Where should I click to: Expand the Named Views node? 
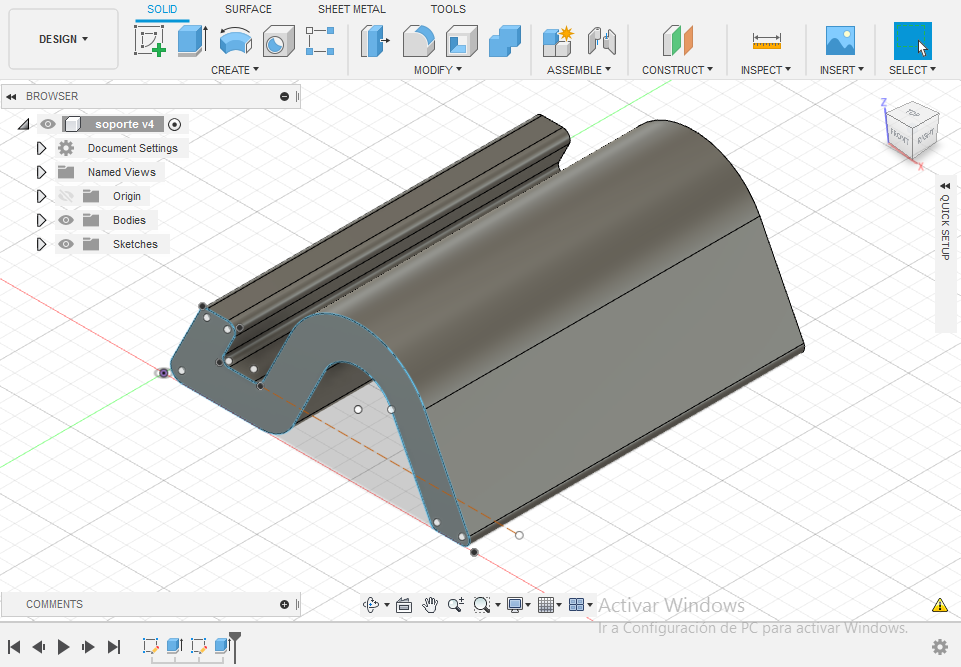click(x=41, y=172)
